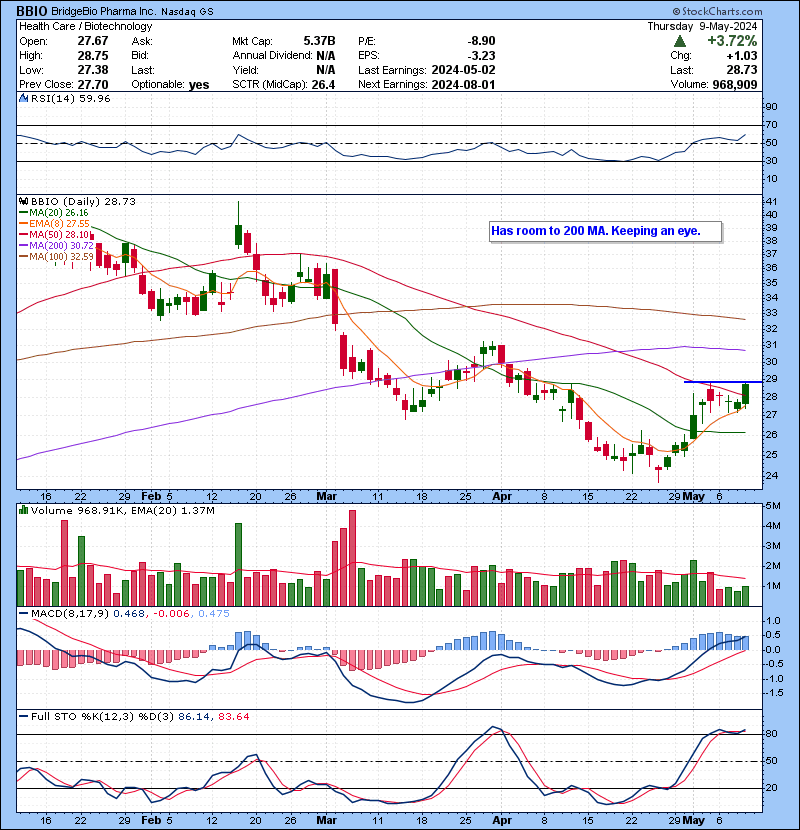Click the Mkt Cap value 5.37B
The image size is (800, 830).
[319, 41]
